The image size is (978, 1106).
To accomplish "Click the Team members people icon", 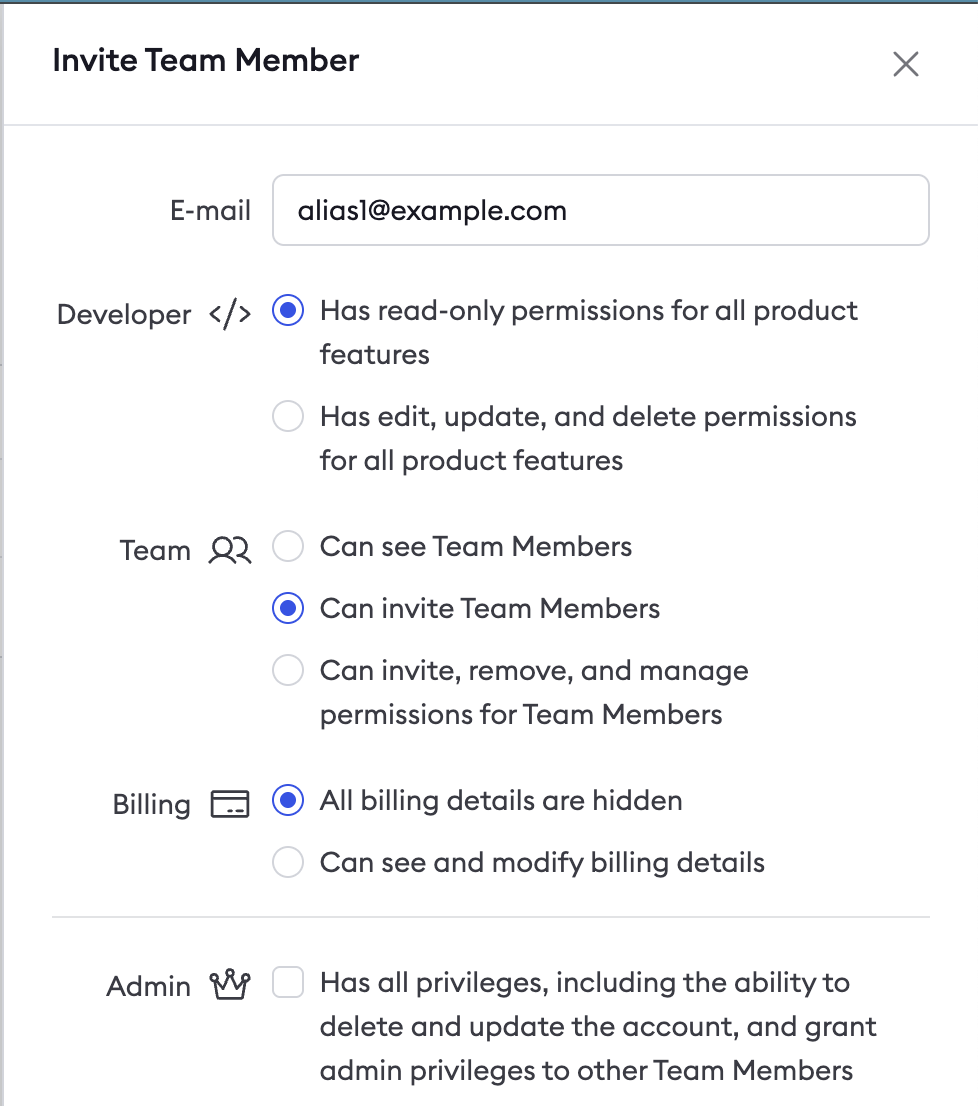I will coord(230,550).
